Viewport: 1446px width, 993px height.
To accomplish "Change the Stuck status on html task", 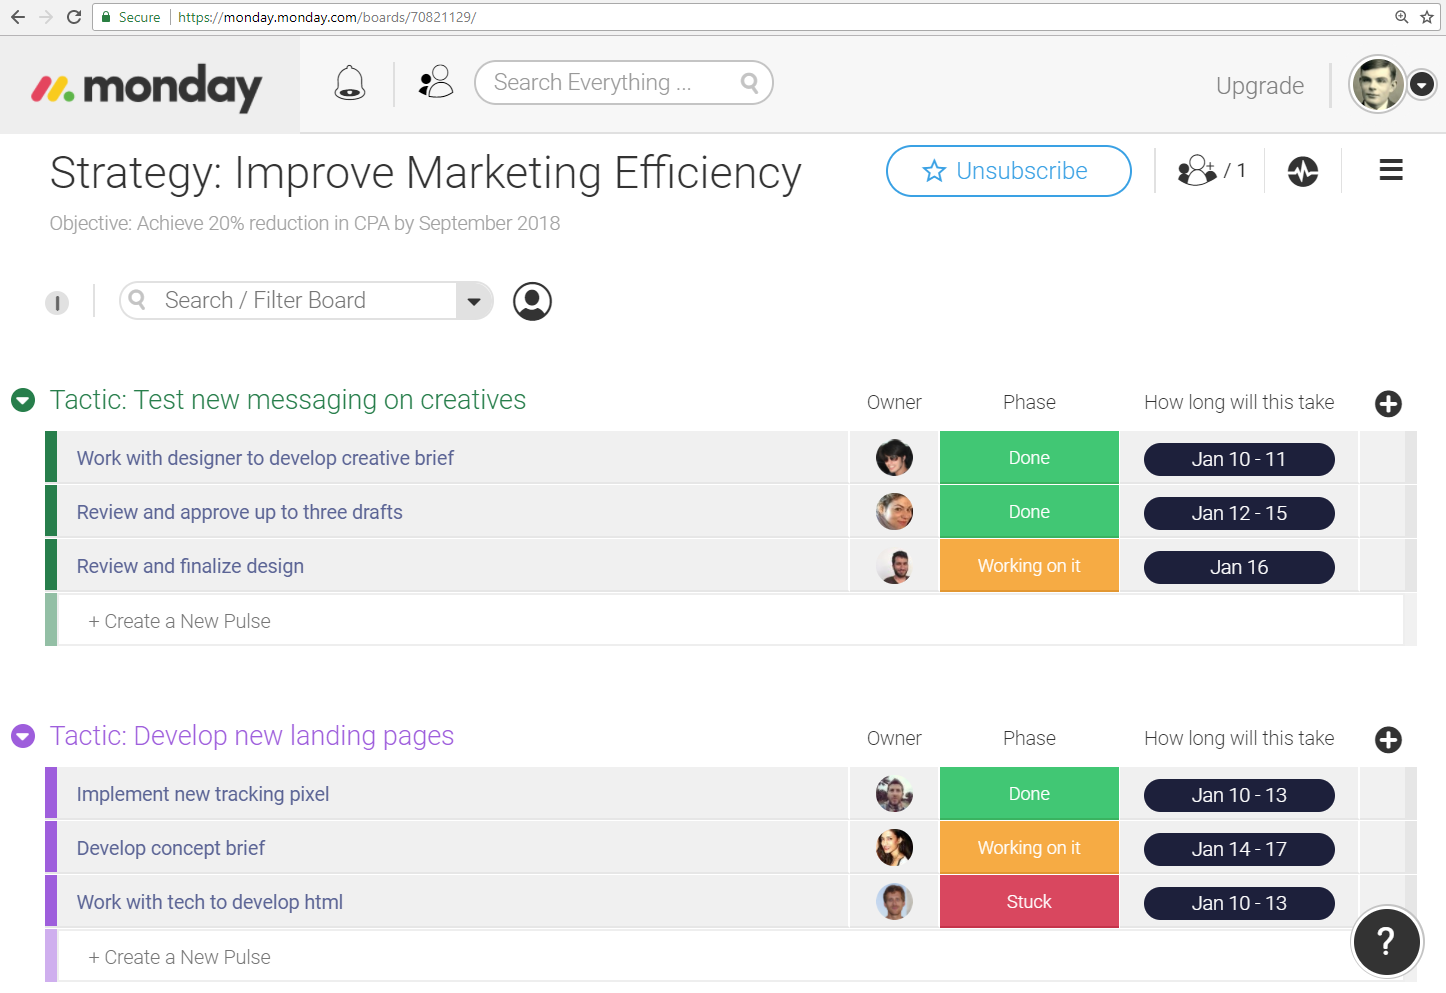I will [x=1028, y=902].
